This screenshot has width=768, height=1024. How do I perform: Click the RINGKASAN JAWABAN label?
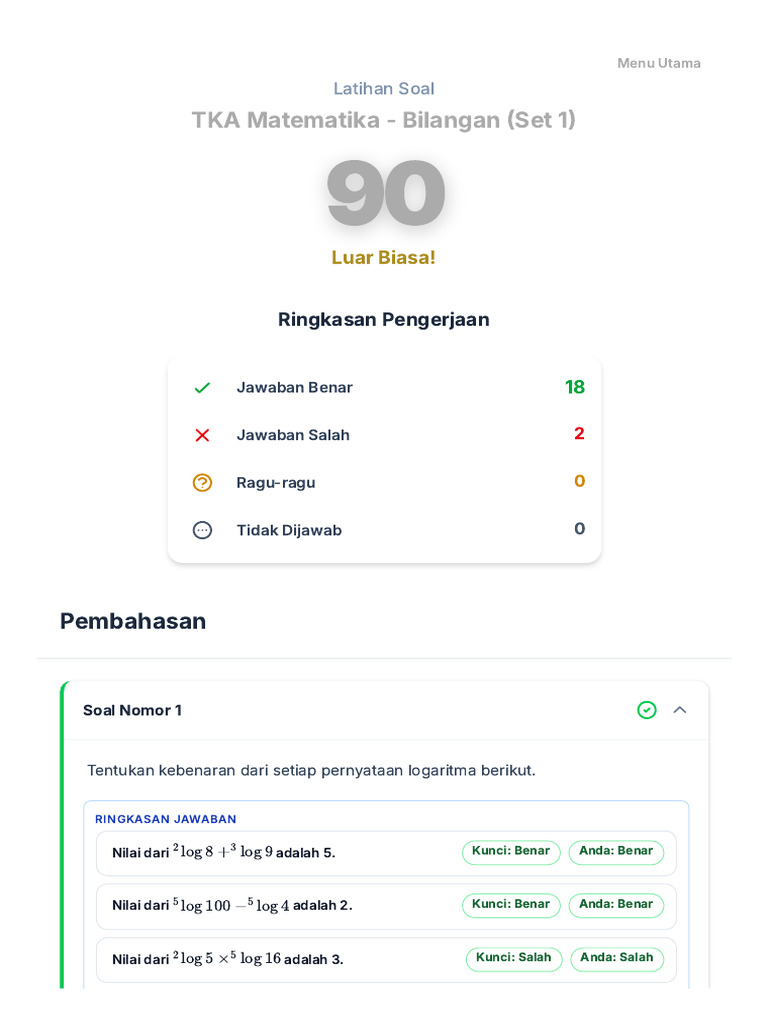tap(165, 819)
